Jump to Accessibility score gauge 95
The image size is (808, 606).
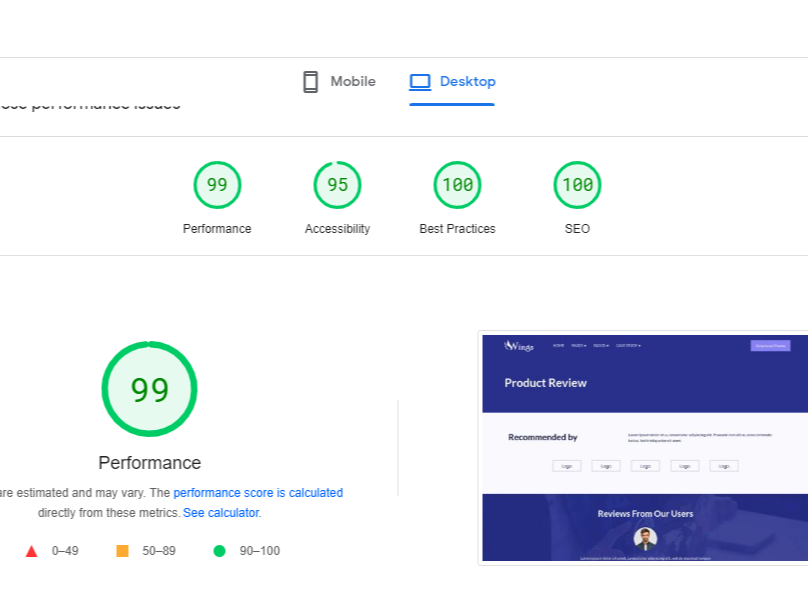tap(338, 185)
